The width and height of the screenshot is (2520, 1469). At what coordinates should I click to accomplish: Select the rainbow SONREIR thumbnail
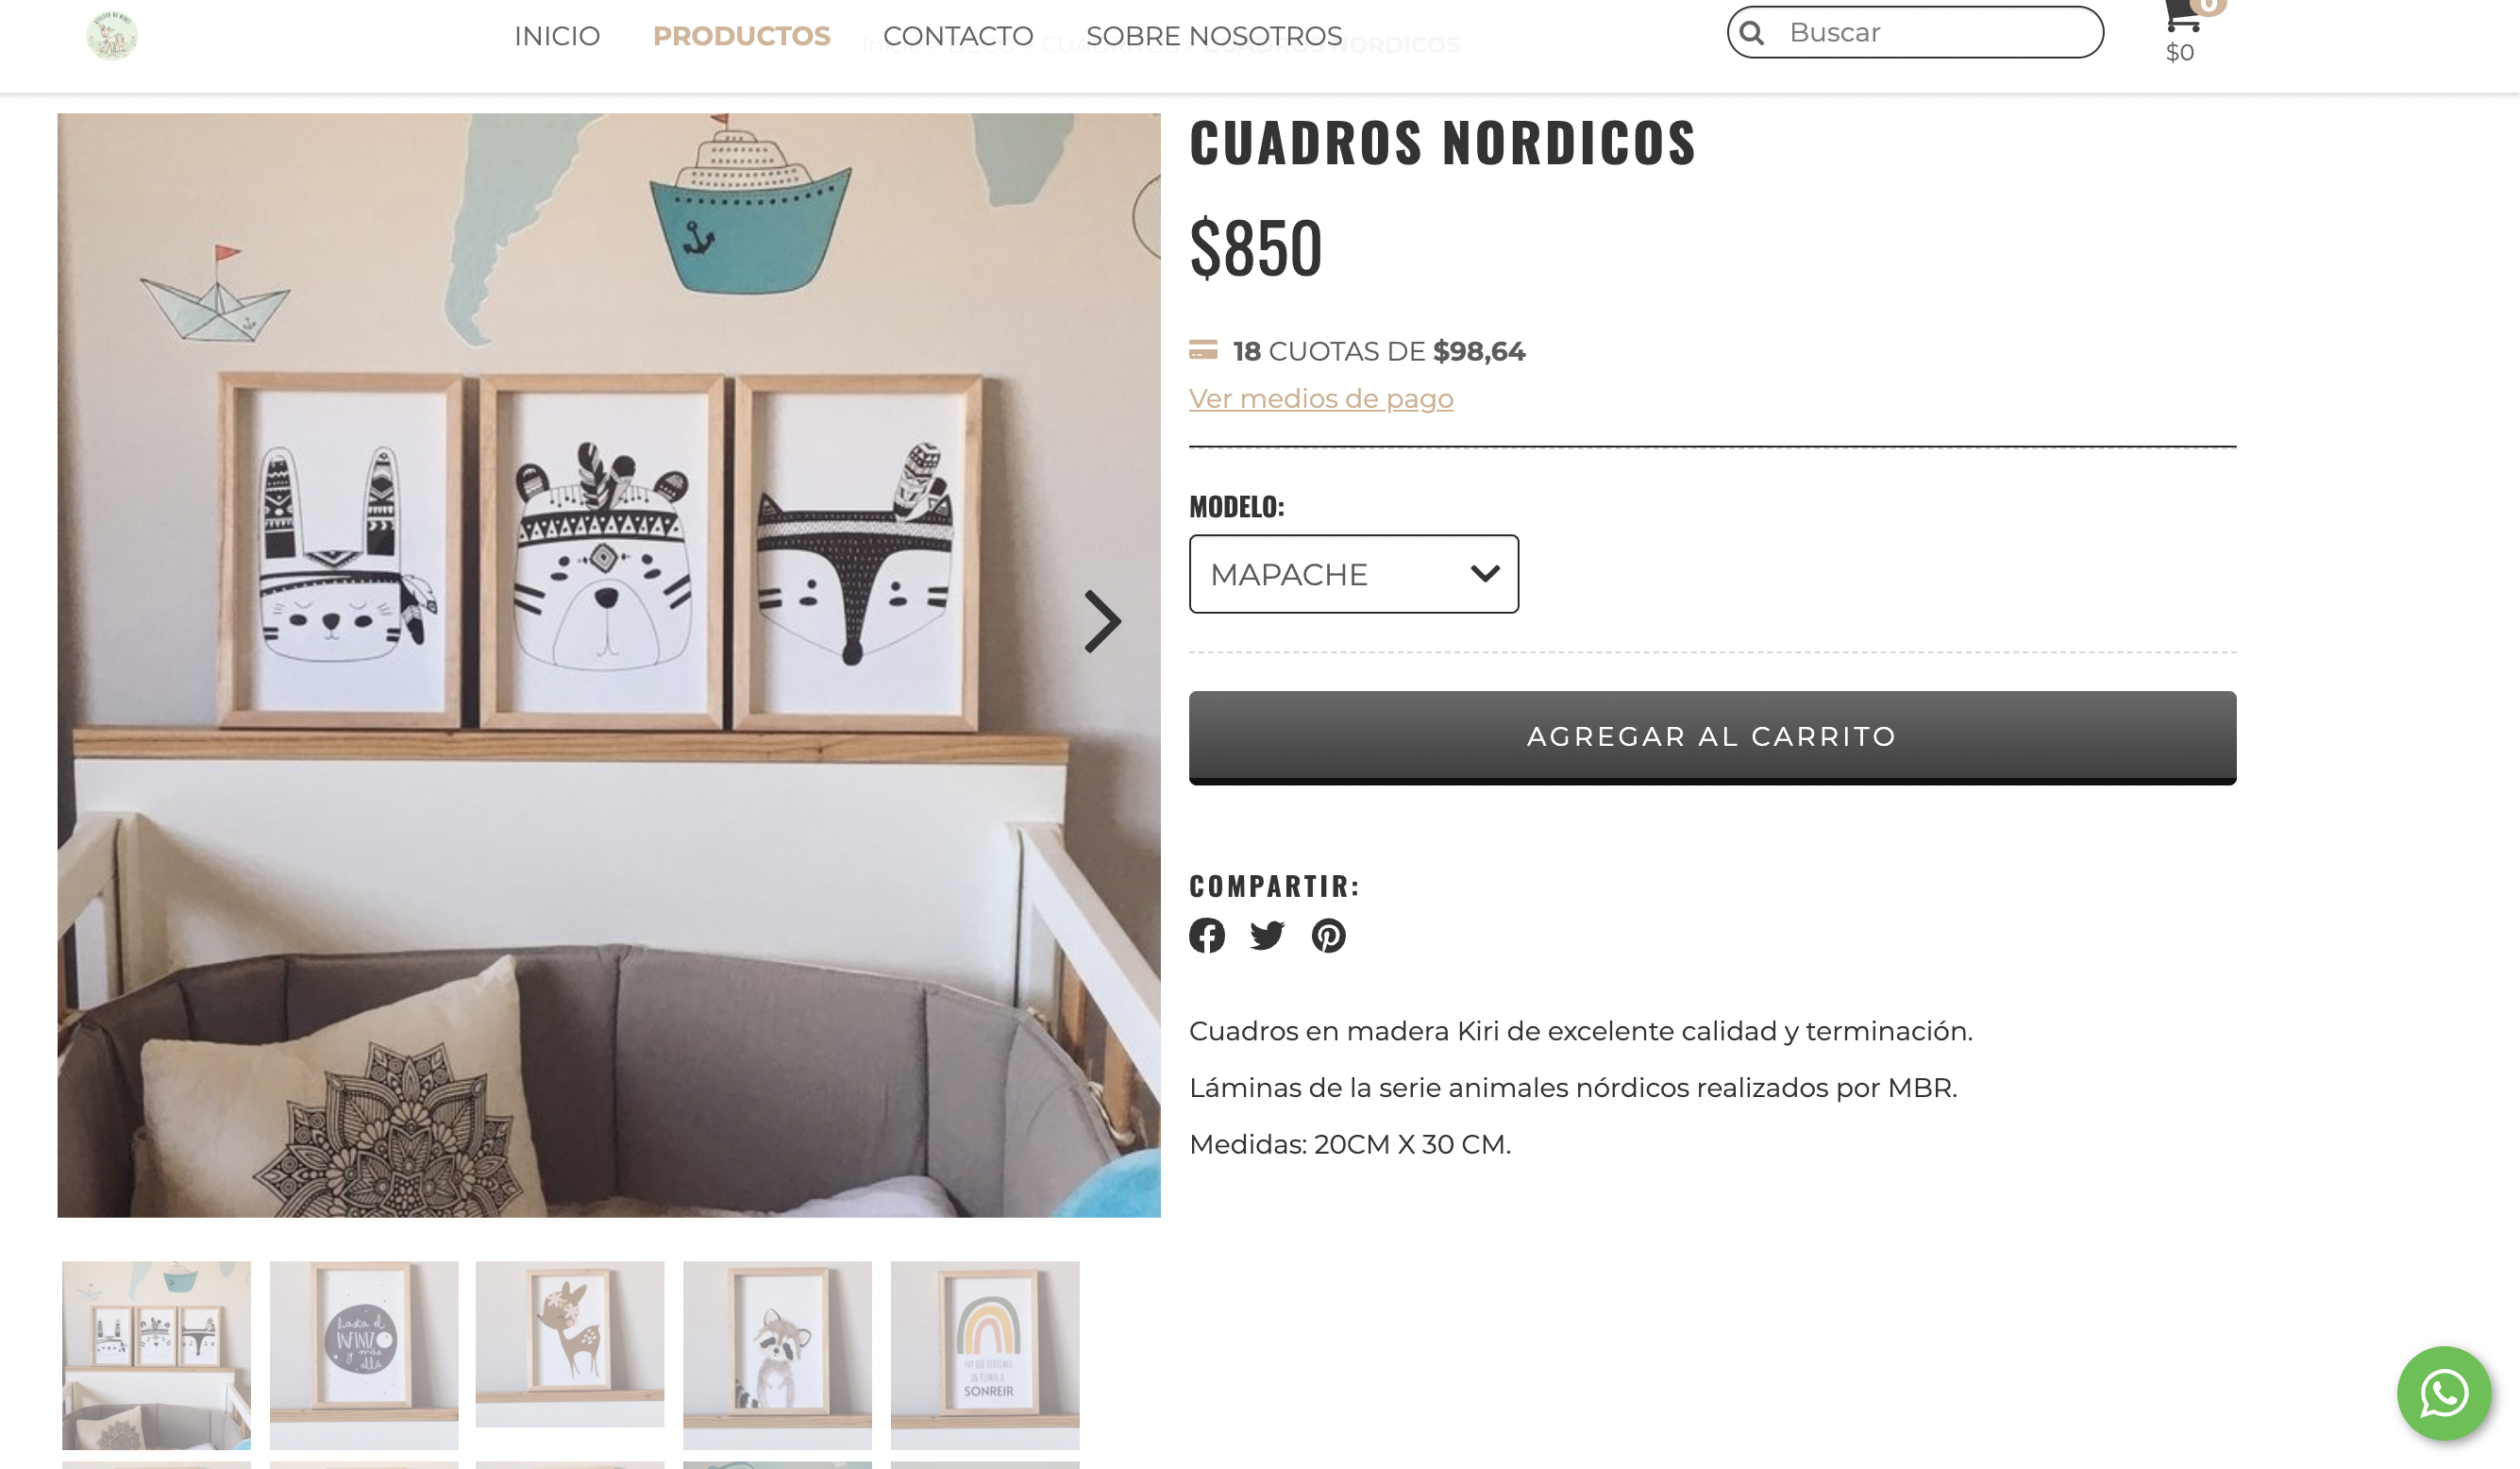tap(985, 1355)
